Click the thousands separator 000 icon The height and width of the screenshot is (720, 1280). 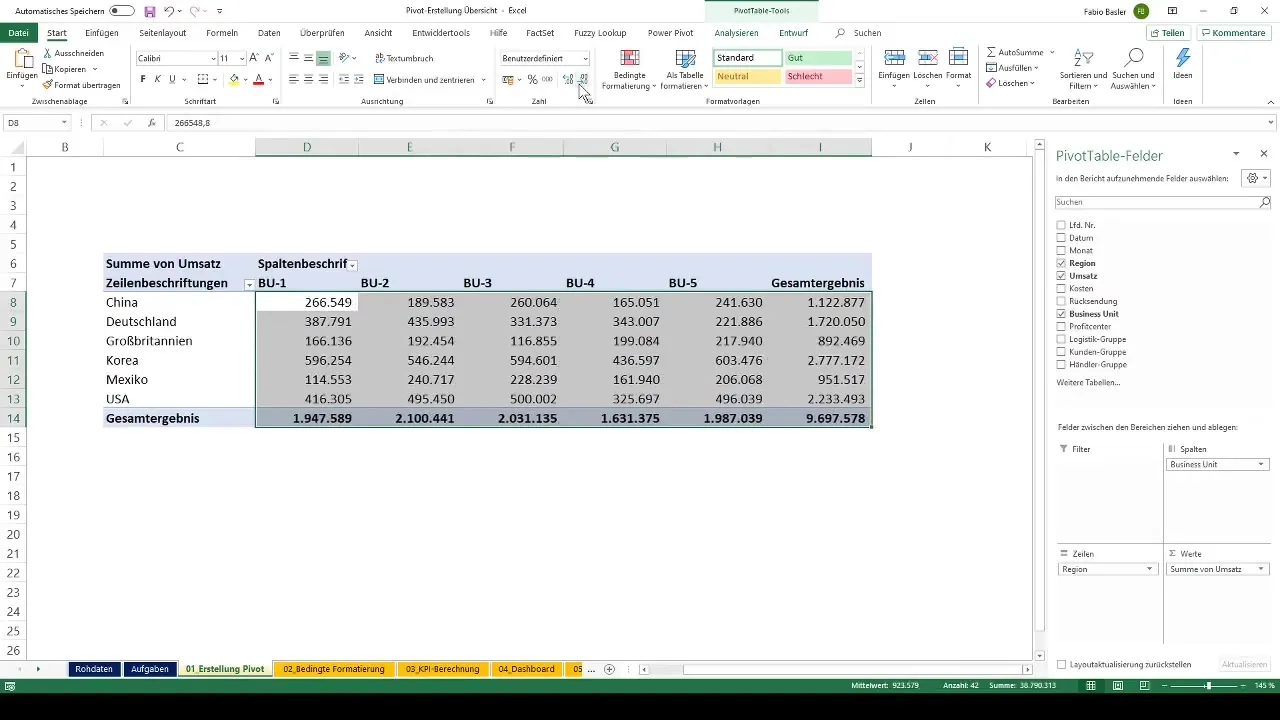click(547, 79)
